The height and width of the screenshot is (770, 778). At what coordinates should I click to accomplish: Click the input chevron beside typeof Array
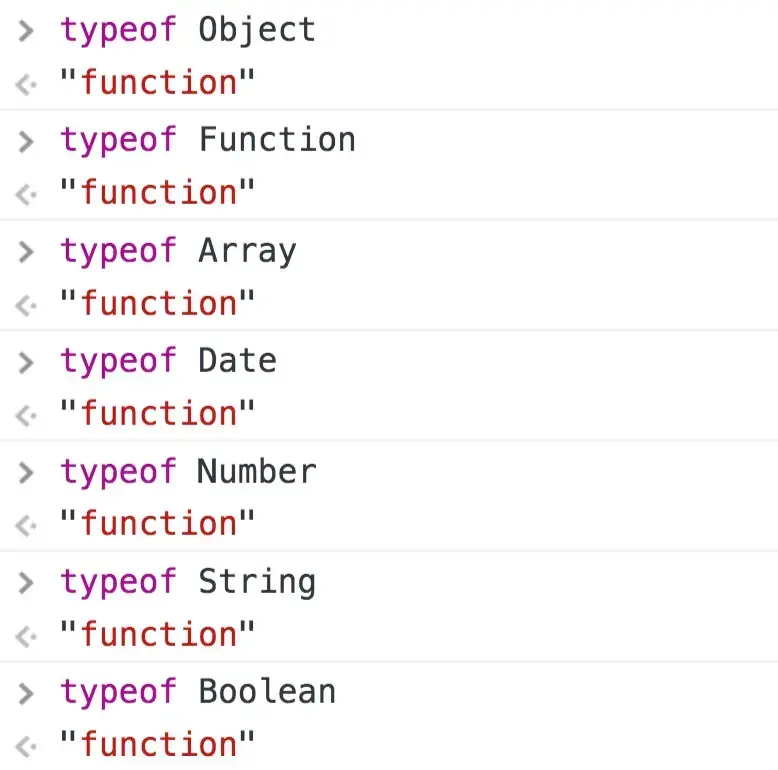(x=26, y=252)
